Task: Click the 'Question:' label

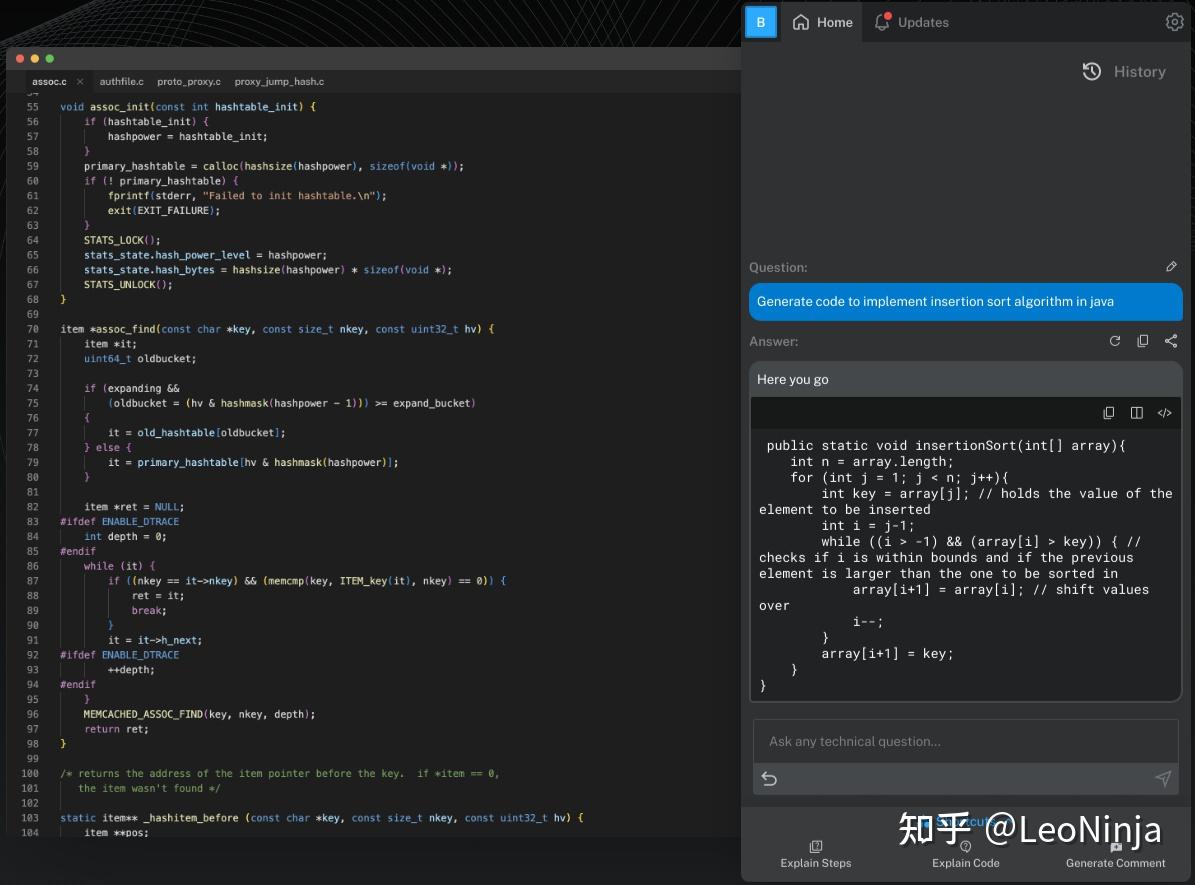Action: pos(778,268)
